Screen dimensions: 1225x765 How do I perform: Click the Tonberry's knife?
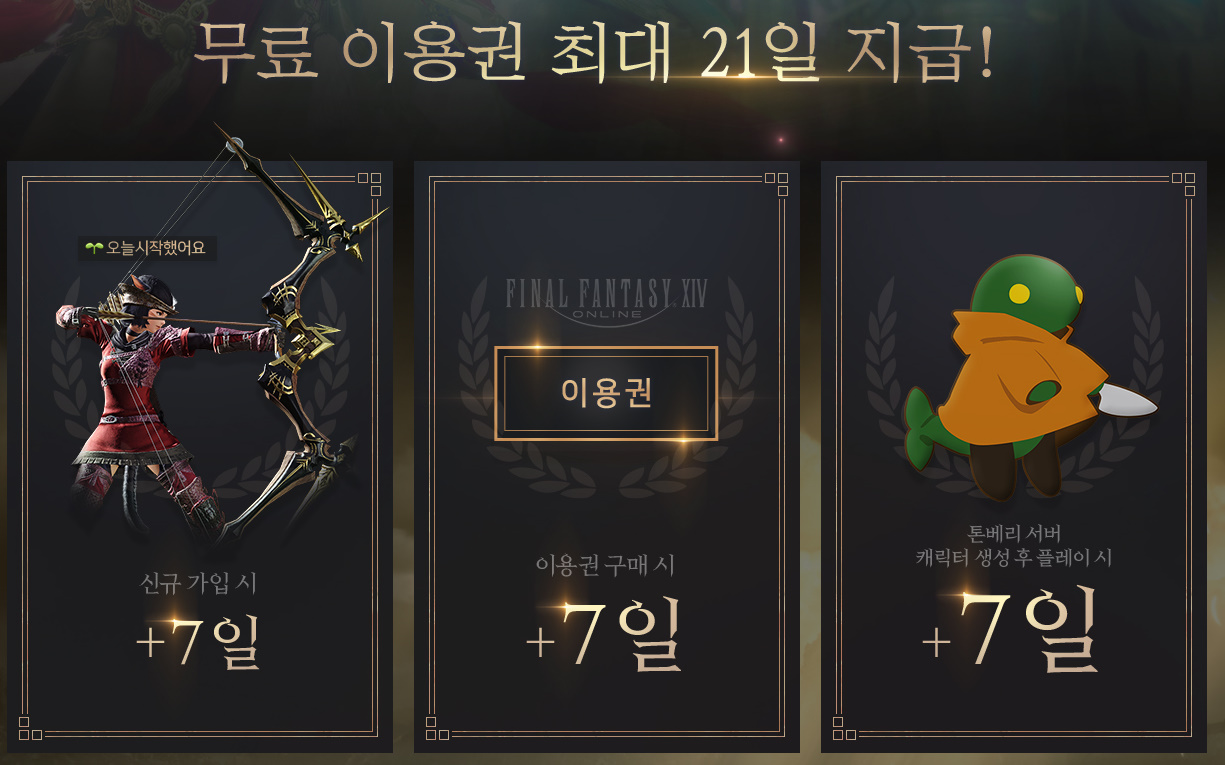1128,398
